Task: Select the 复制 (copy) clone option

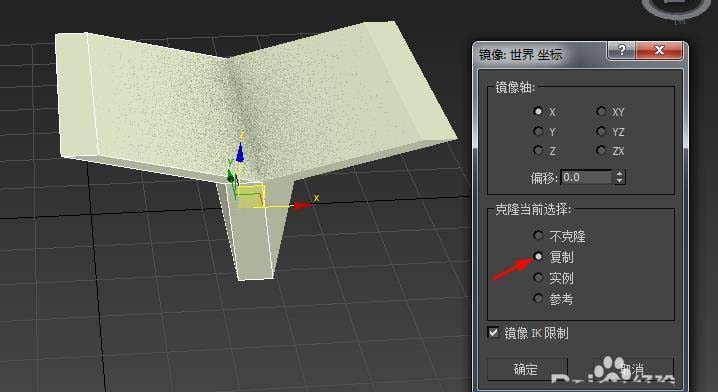Action: (x=538, y=256)
